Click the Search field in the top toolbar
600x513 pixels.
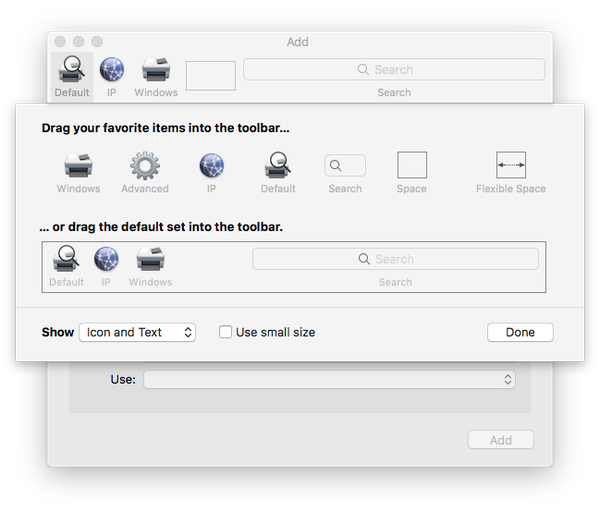pyautogui.click(x=394, y=70)
